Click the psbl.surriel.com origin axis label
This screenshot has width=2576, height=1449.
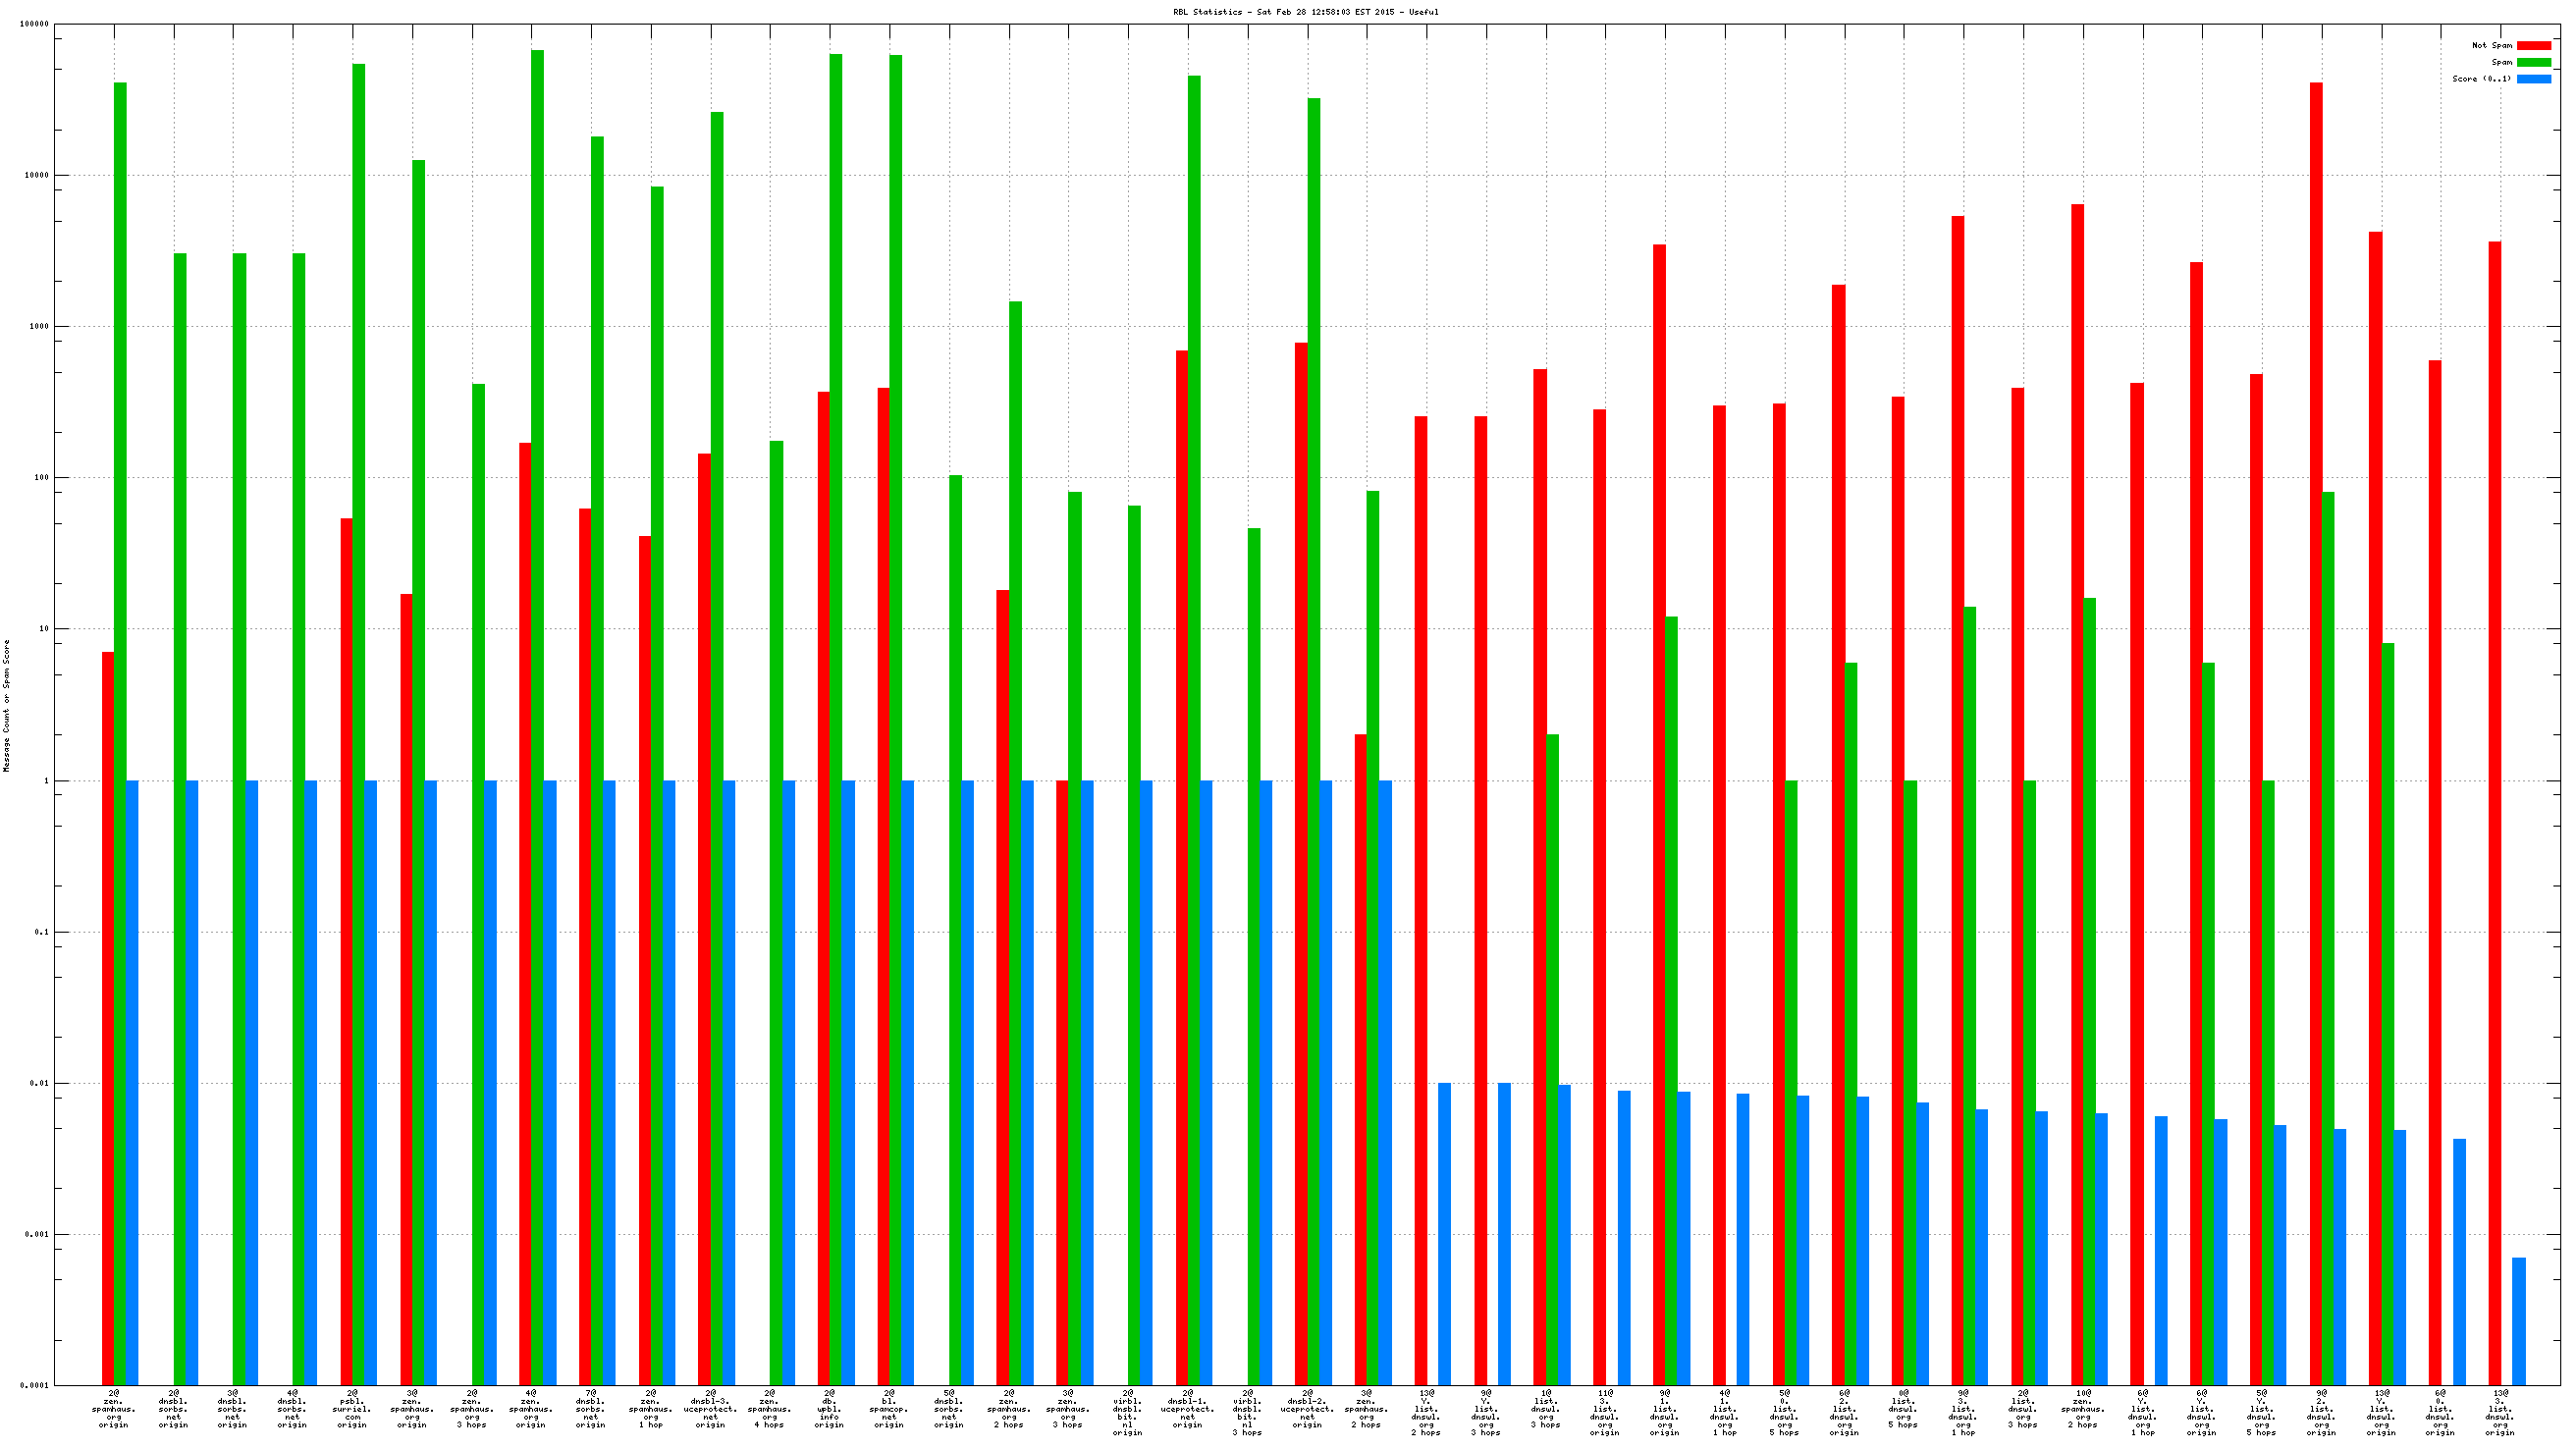point(352,1408)
